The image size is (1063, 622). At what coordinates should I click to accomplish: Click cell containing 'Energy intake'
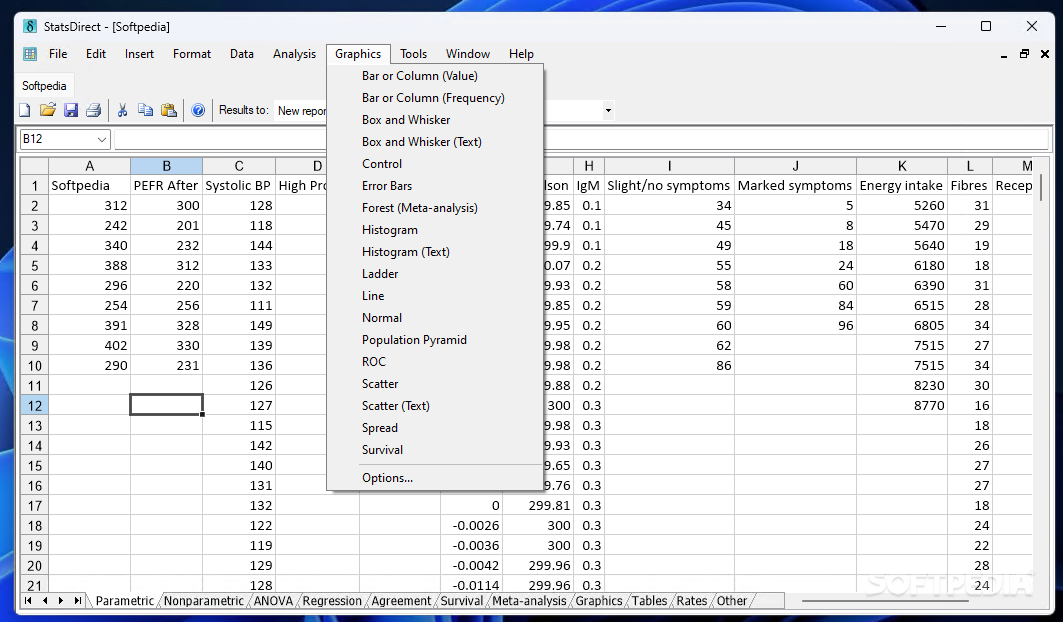click(902, 185)
